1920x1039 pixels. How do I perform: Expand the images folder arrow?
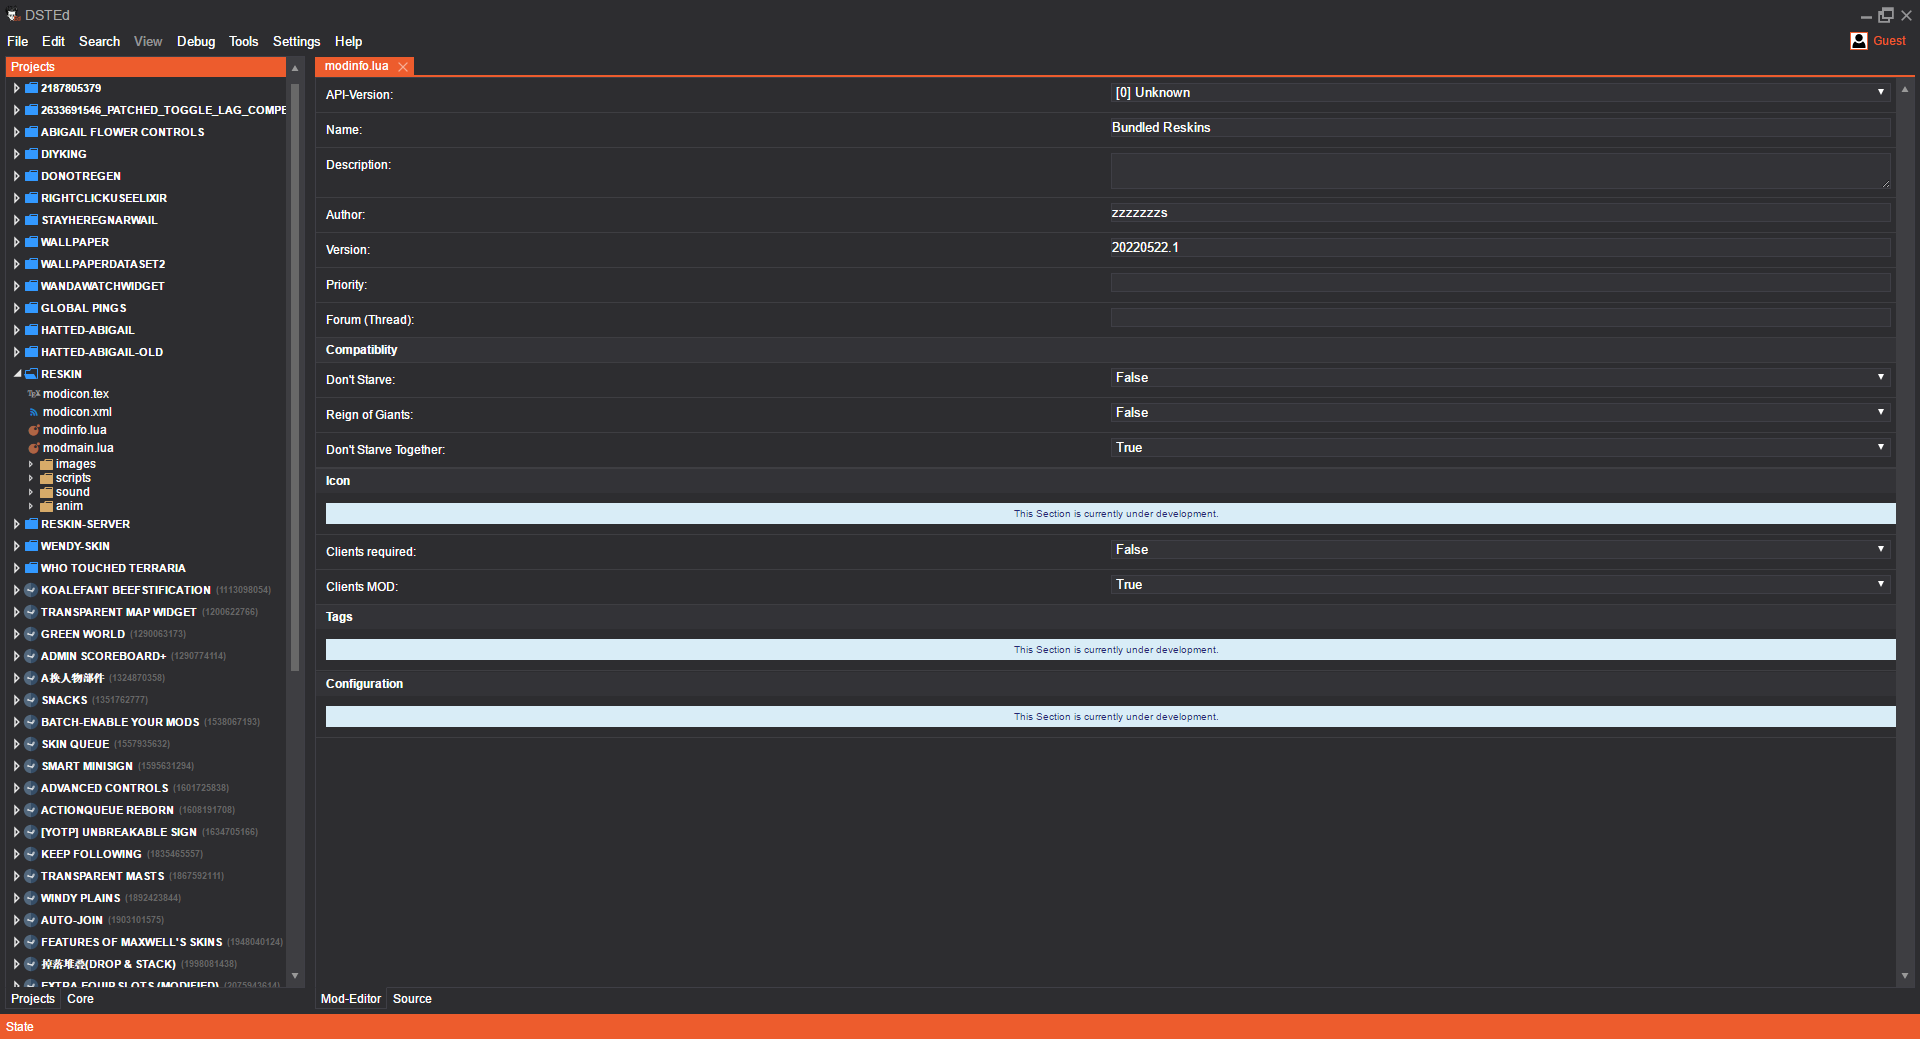pos(31,464)
